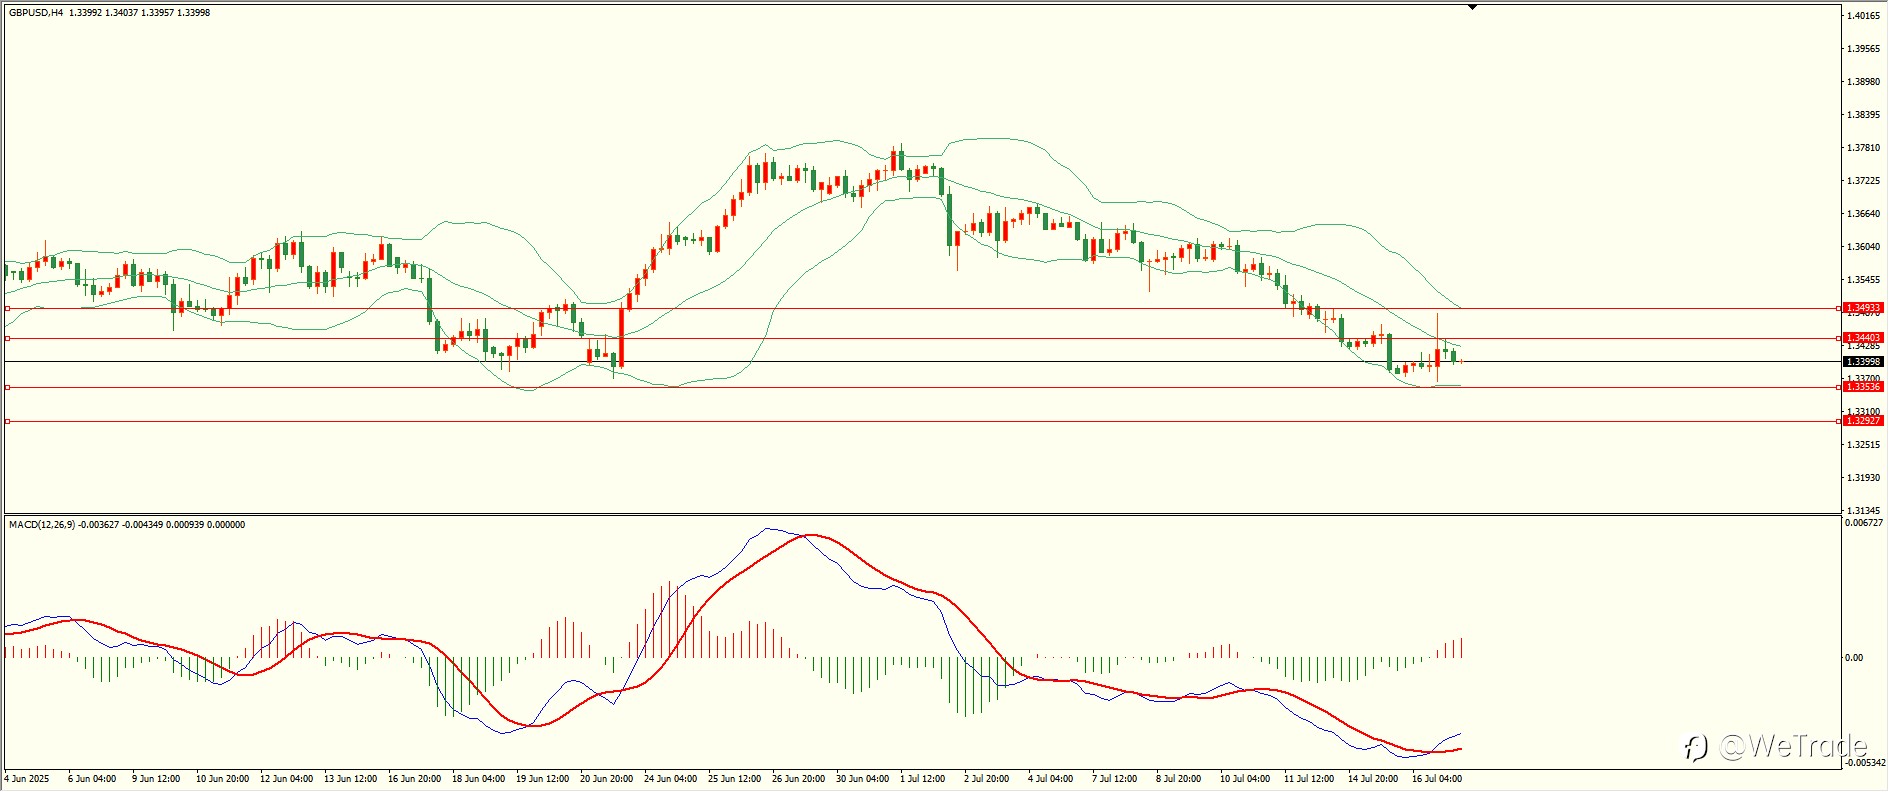Click the 7 Jul 12:00 time label
The width and height of the screenshot is (1889, 792).
tap(1115, 778)
